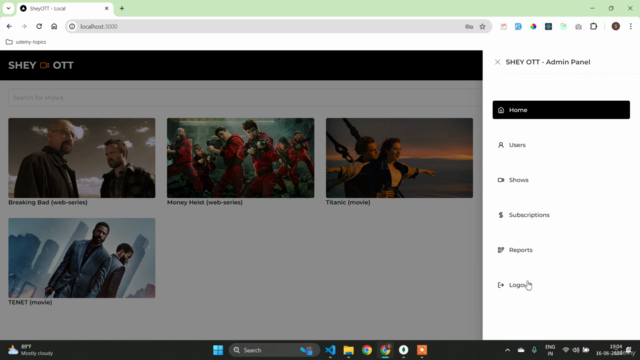
Task: Reload the current page
Action: coord(39,27)
